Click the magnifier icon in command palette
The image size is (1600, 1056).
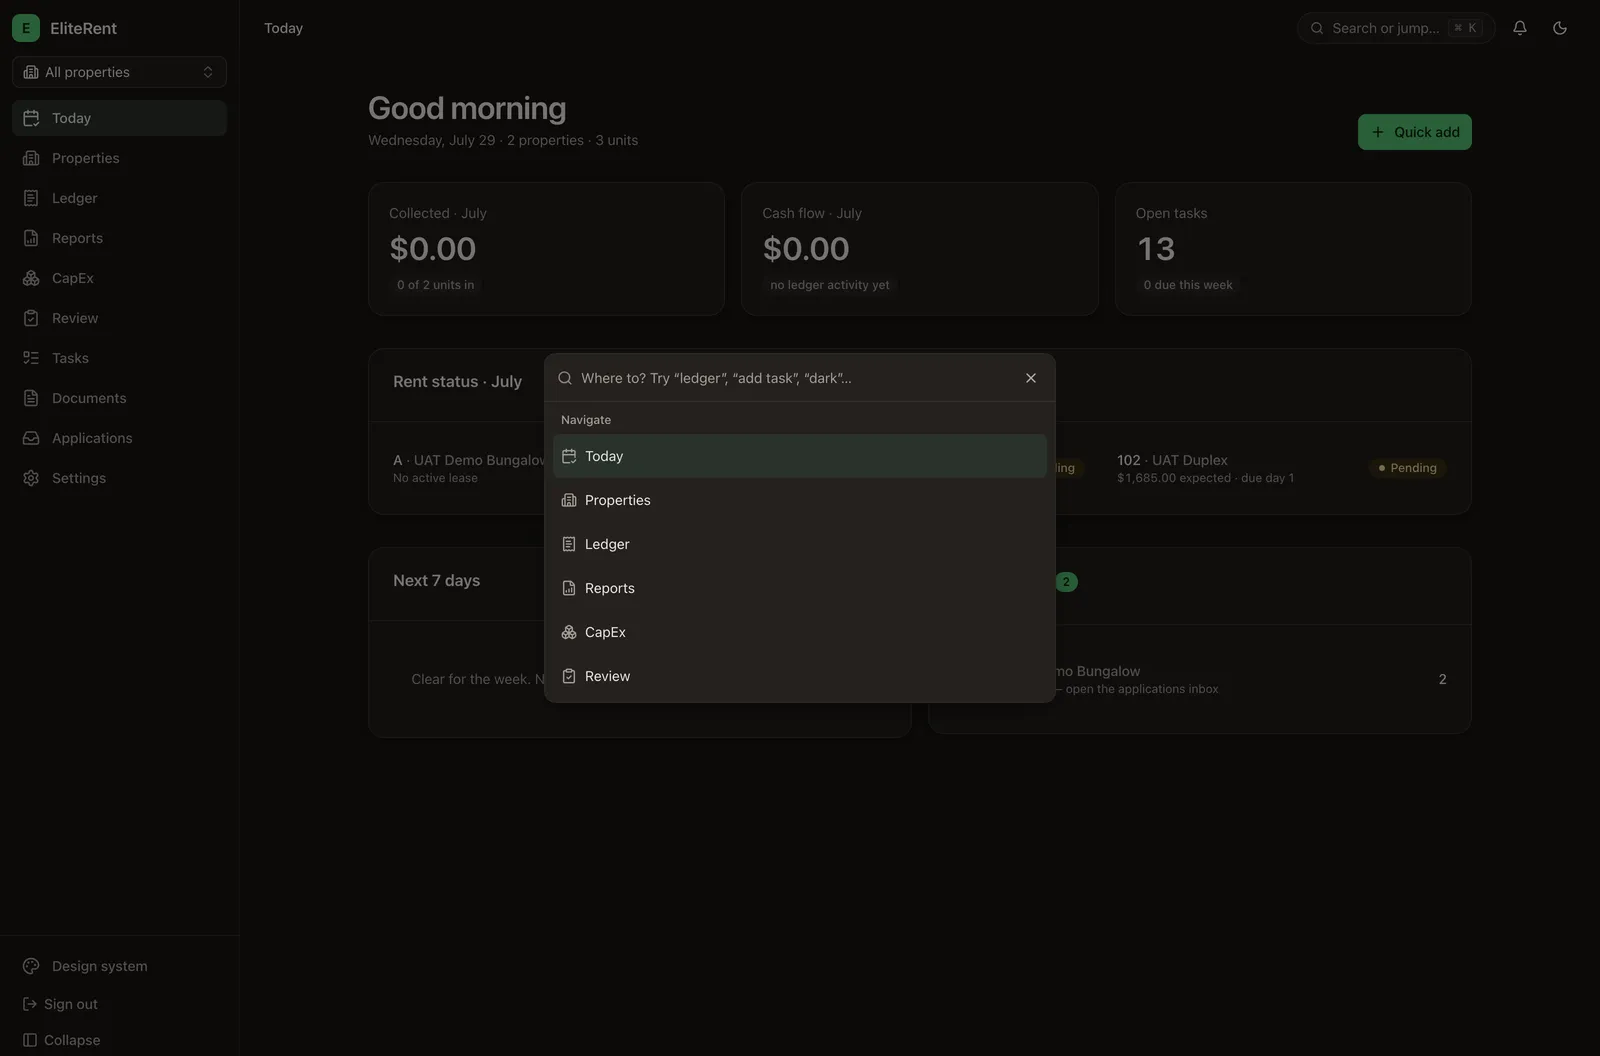[x=565, y=378]
